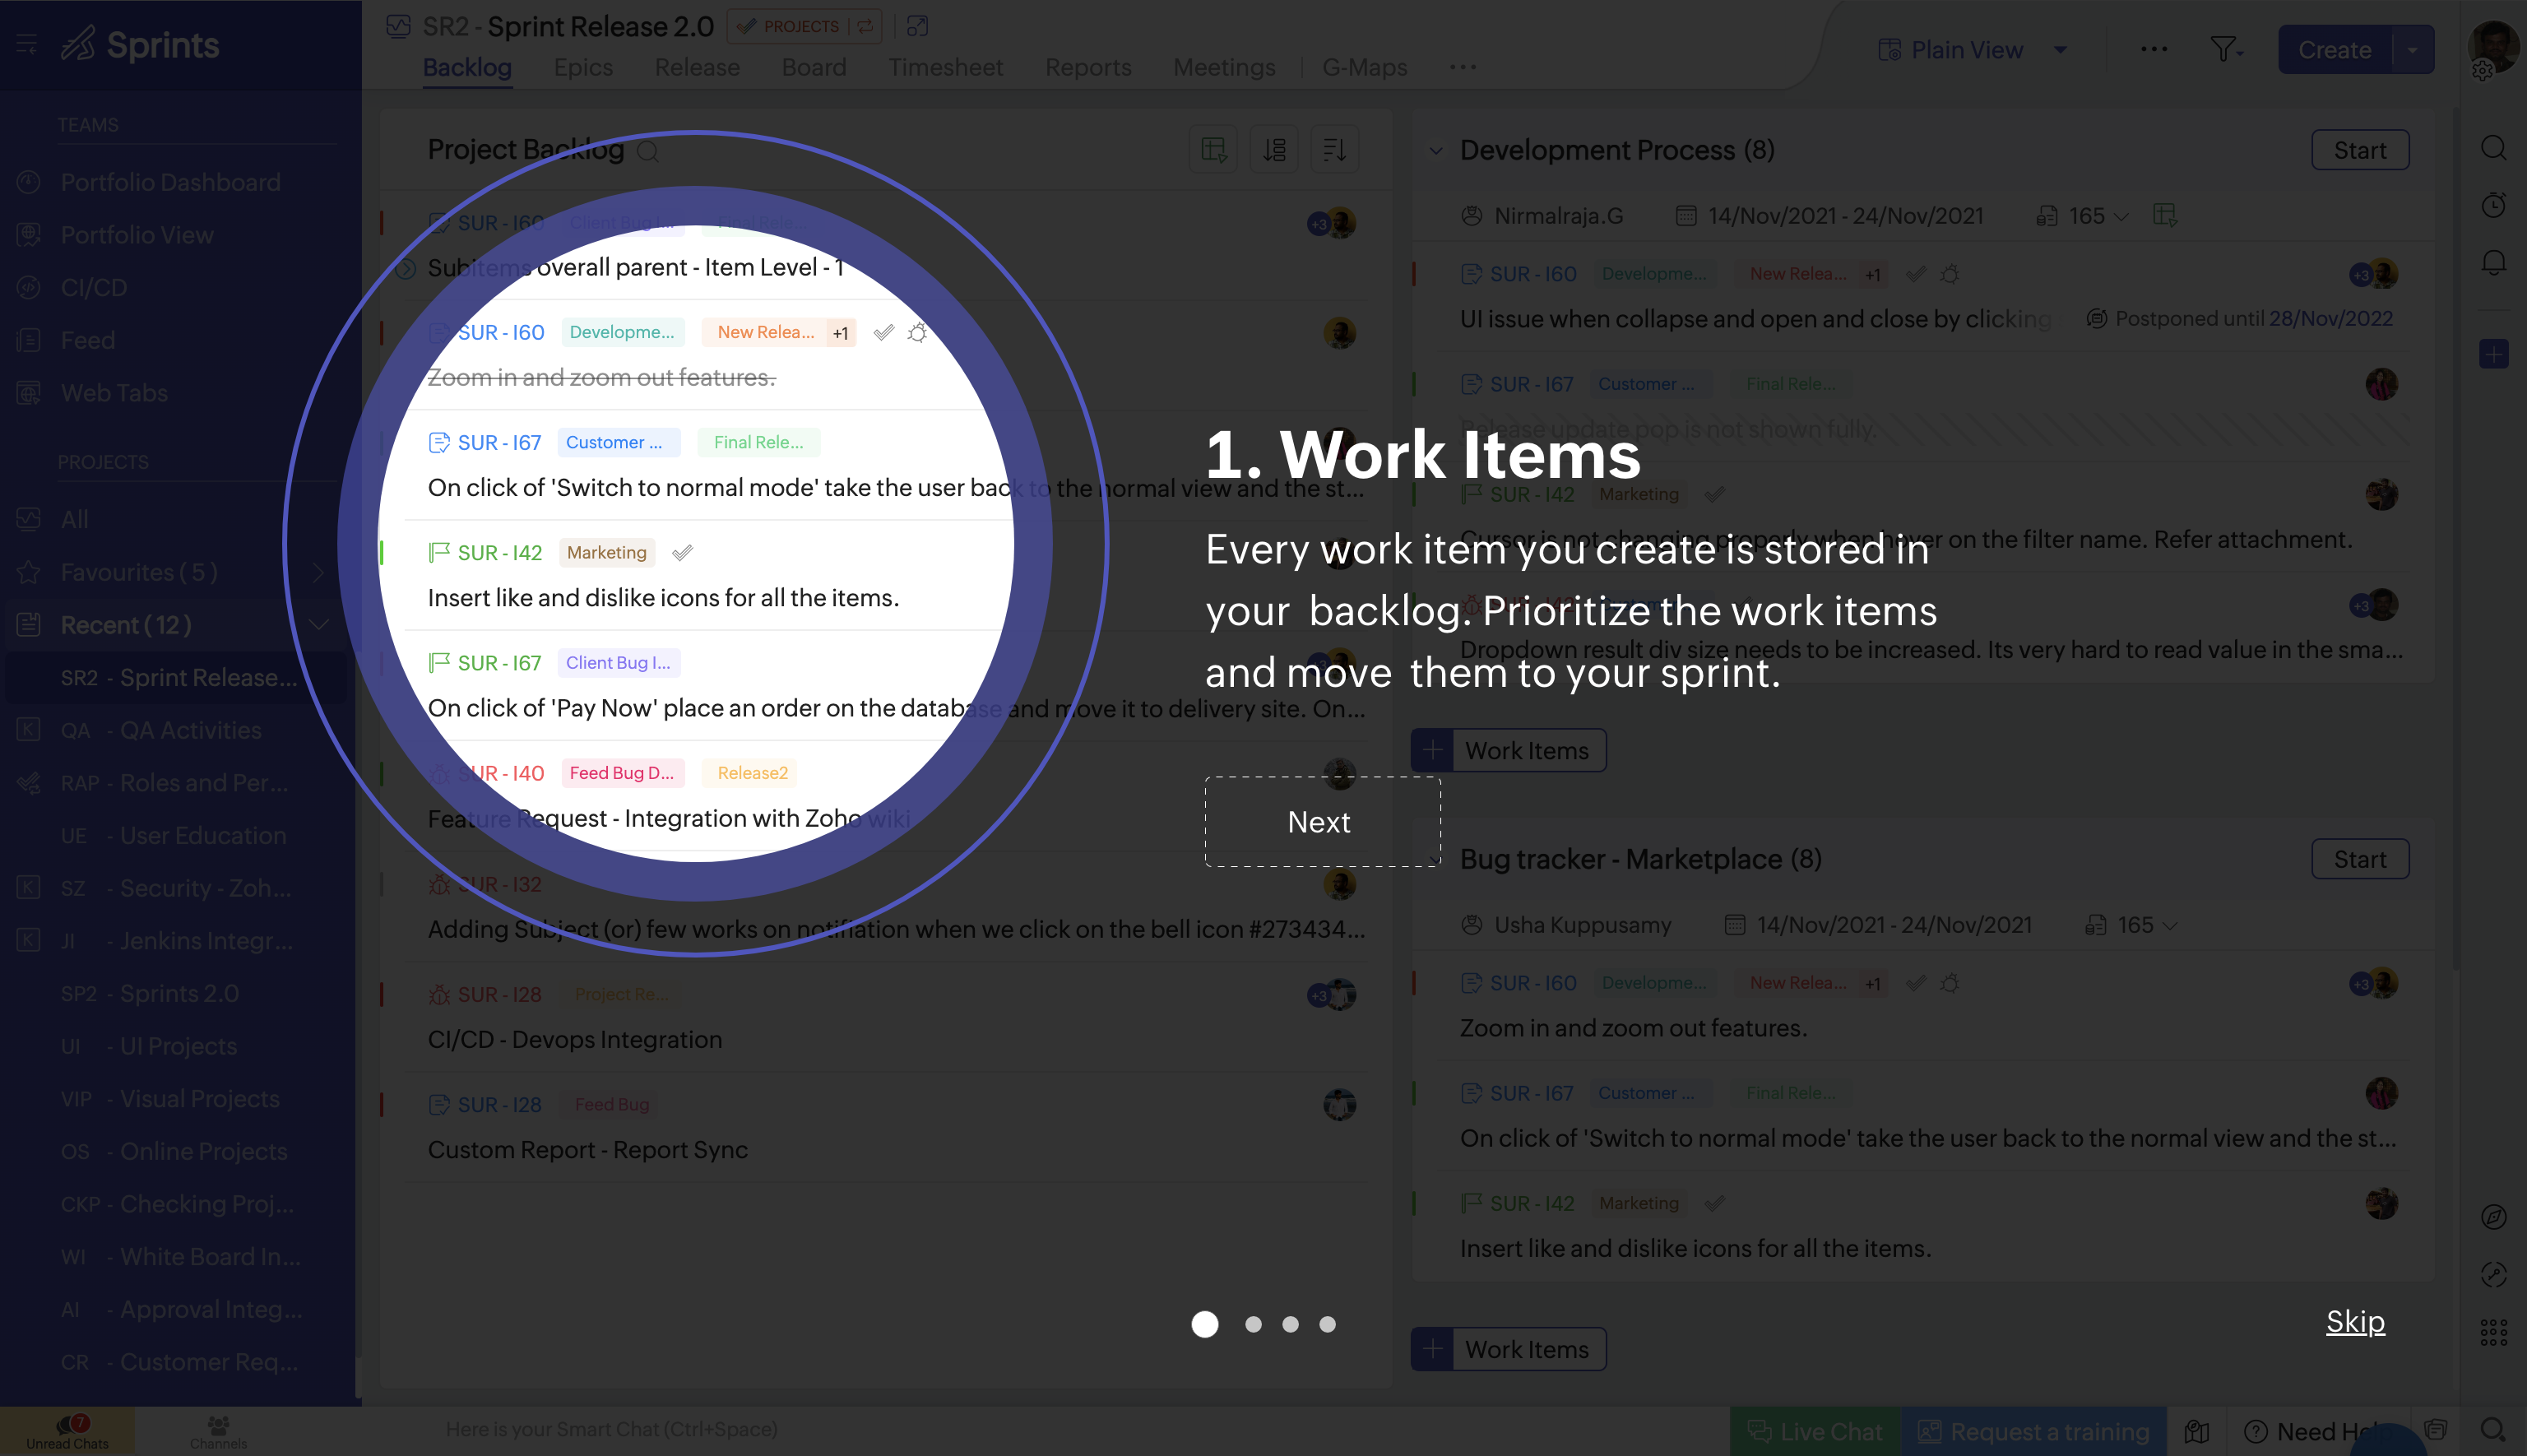Open notifications via the bell icon

[x=2493, y=261]
